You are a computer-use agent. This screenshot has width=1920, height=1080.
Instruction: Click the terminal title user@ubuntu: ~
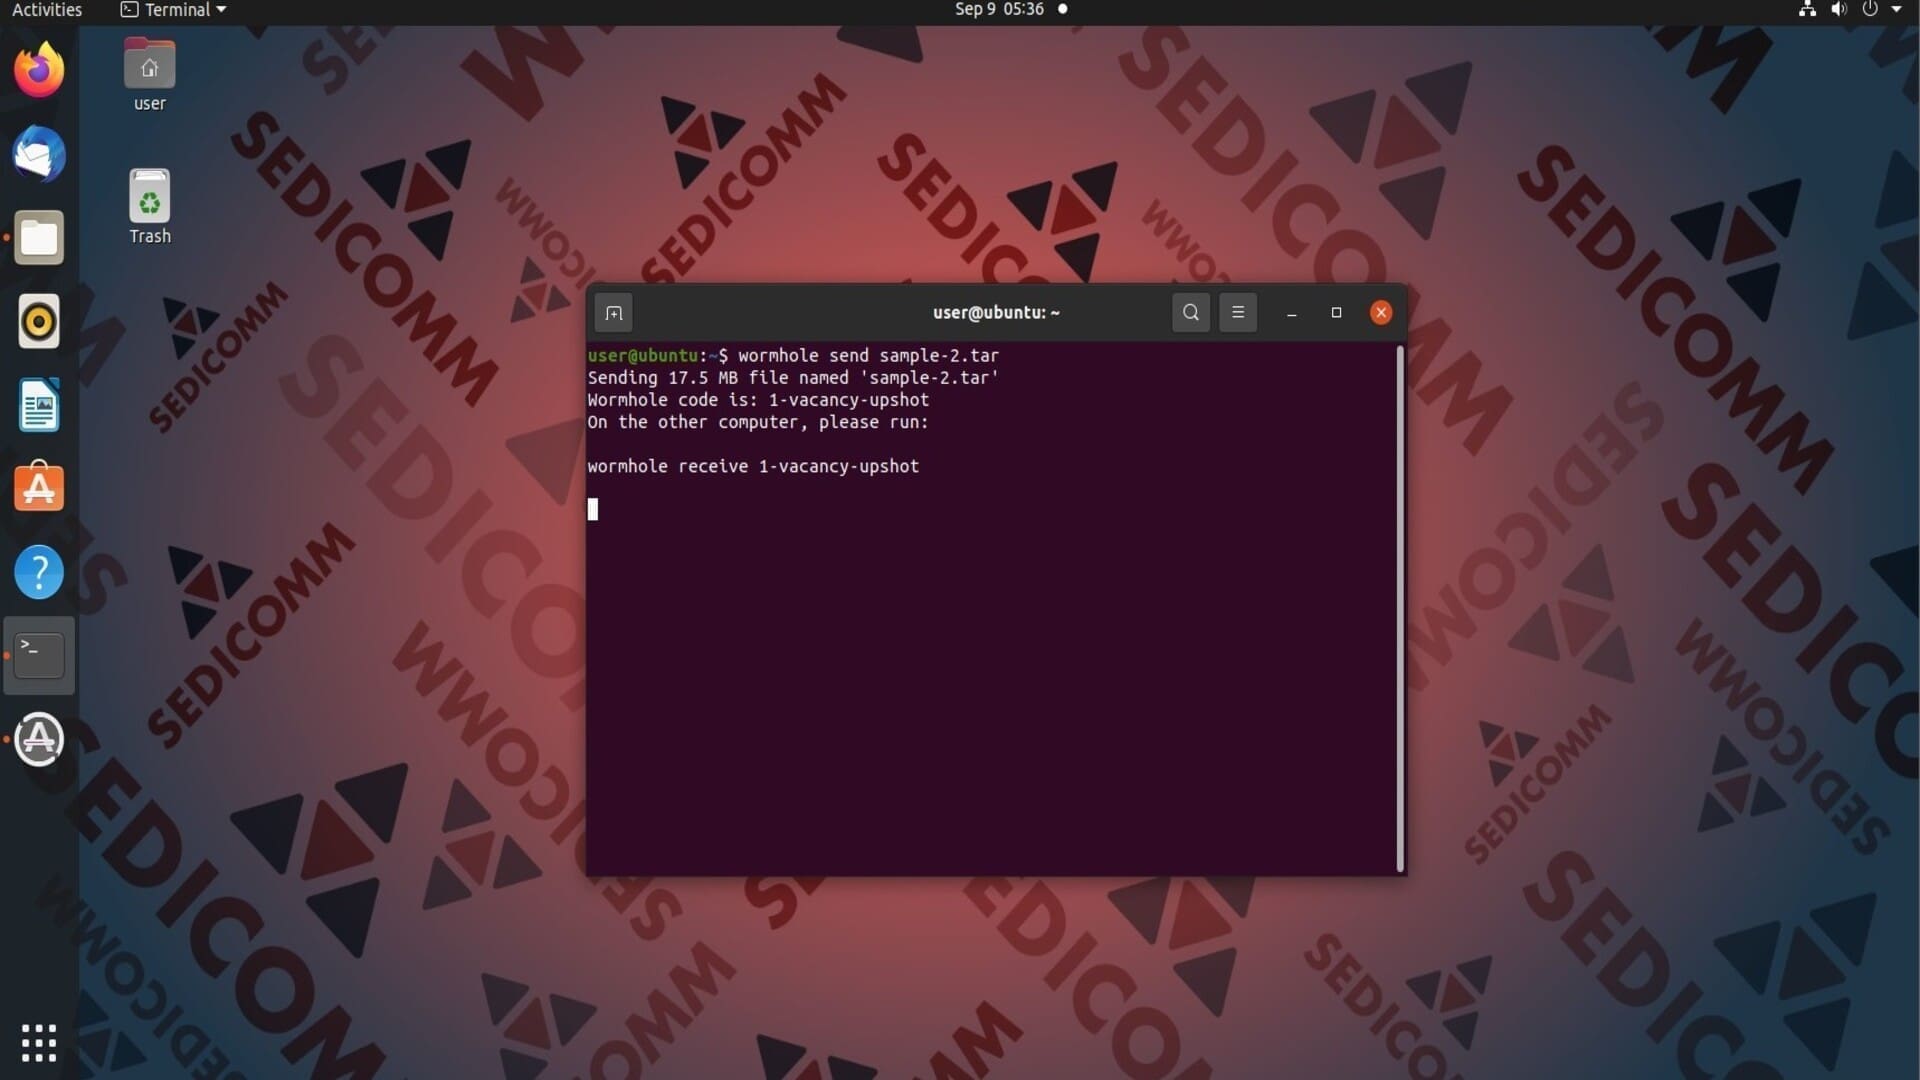point(996,313)
